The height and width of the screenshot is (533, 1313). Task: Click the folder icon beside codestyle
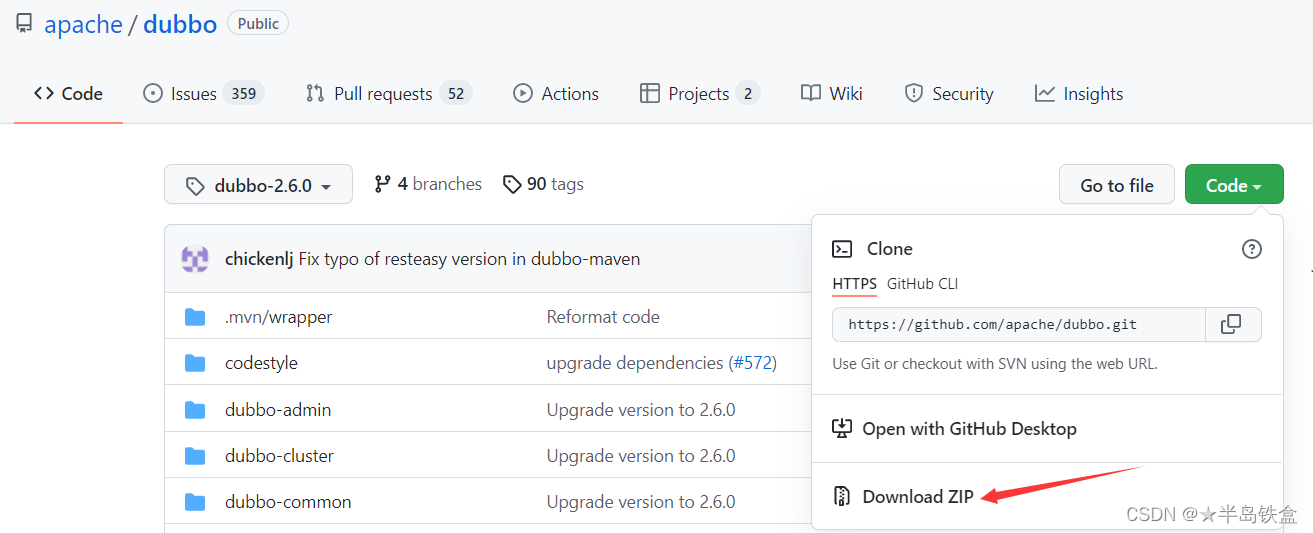click(x=195, y=363)
